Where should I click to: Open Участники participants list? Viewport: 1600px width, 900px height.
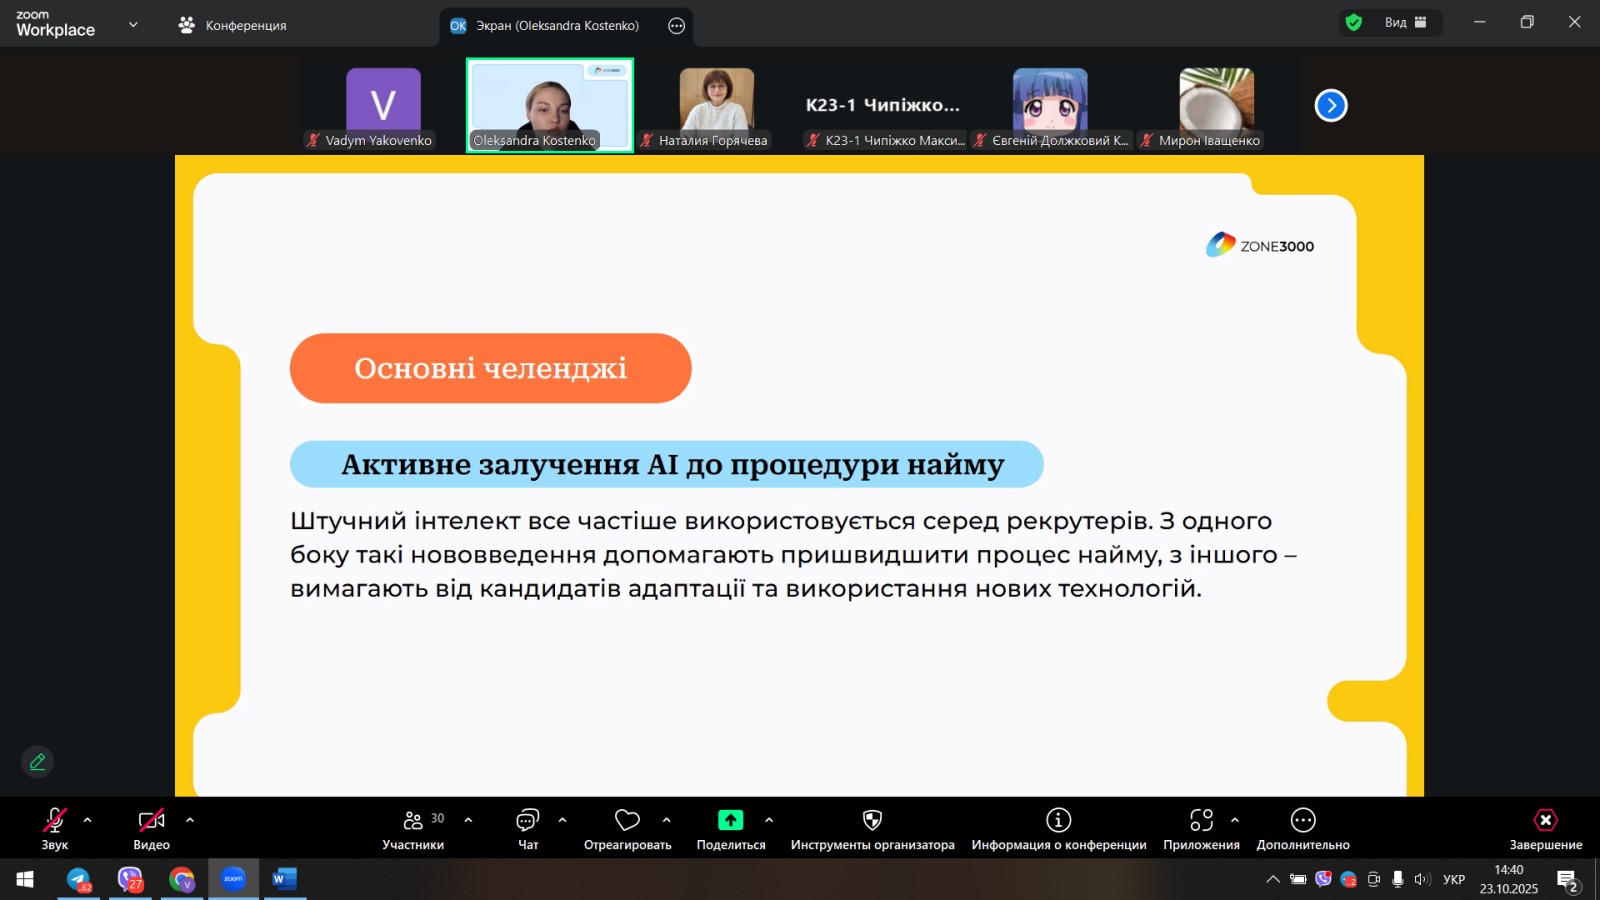(x=413, y=821)
